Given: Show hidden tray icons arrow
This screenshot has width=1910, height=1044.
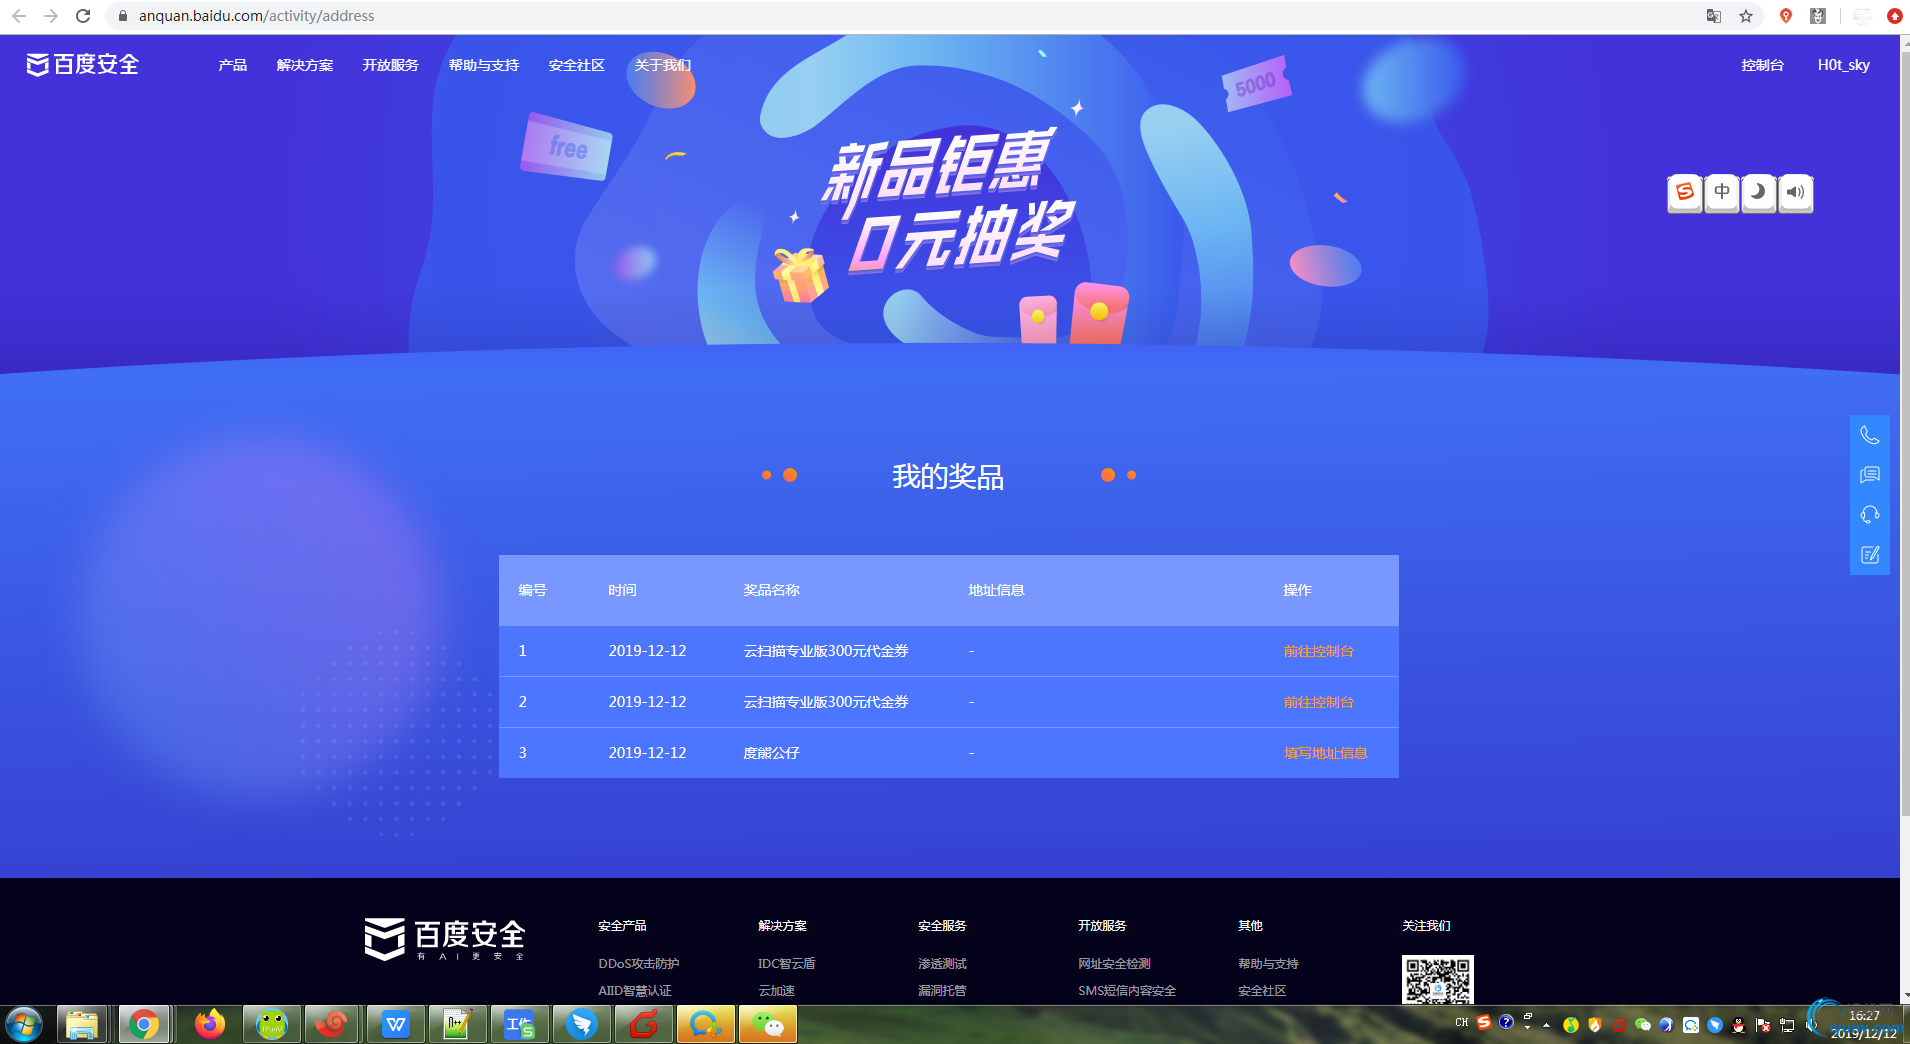Looking at the screenshot, I should pyautogui.click(x=1547, y=1025).
